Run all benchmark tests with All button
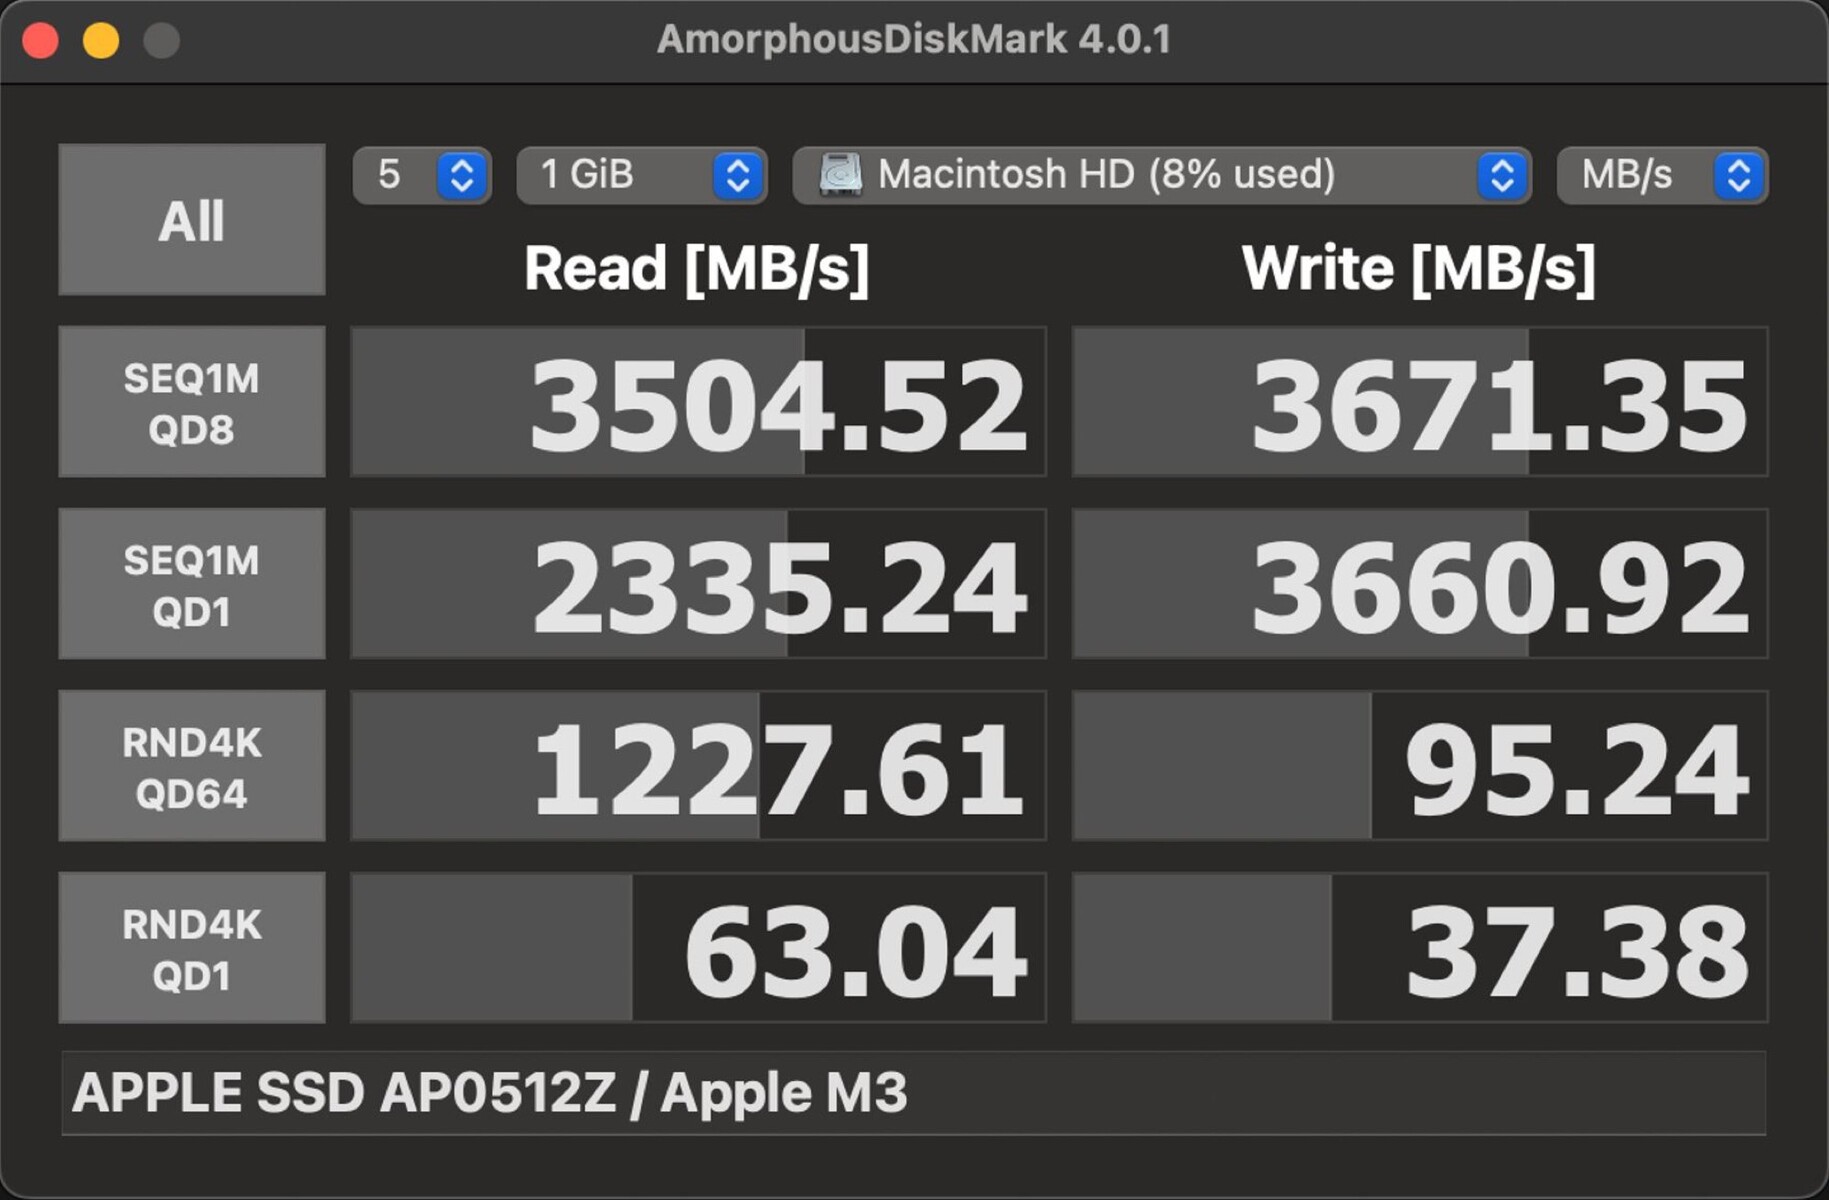This screenshot has height=1200, width=1829. [x=191, y=220]
